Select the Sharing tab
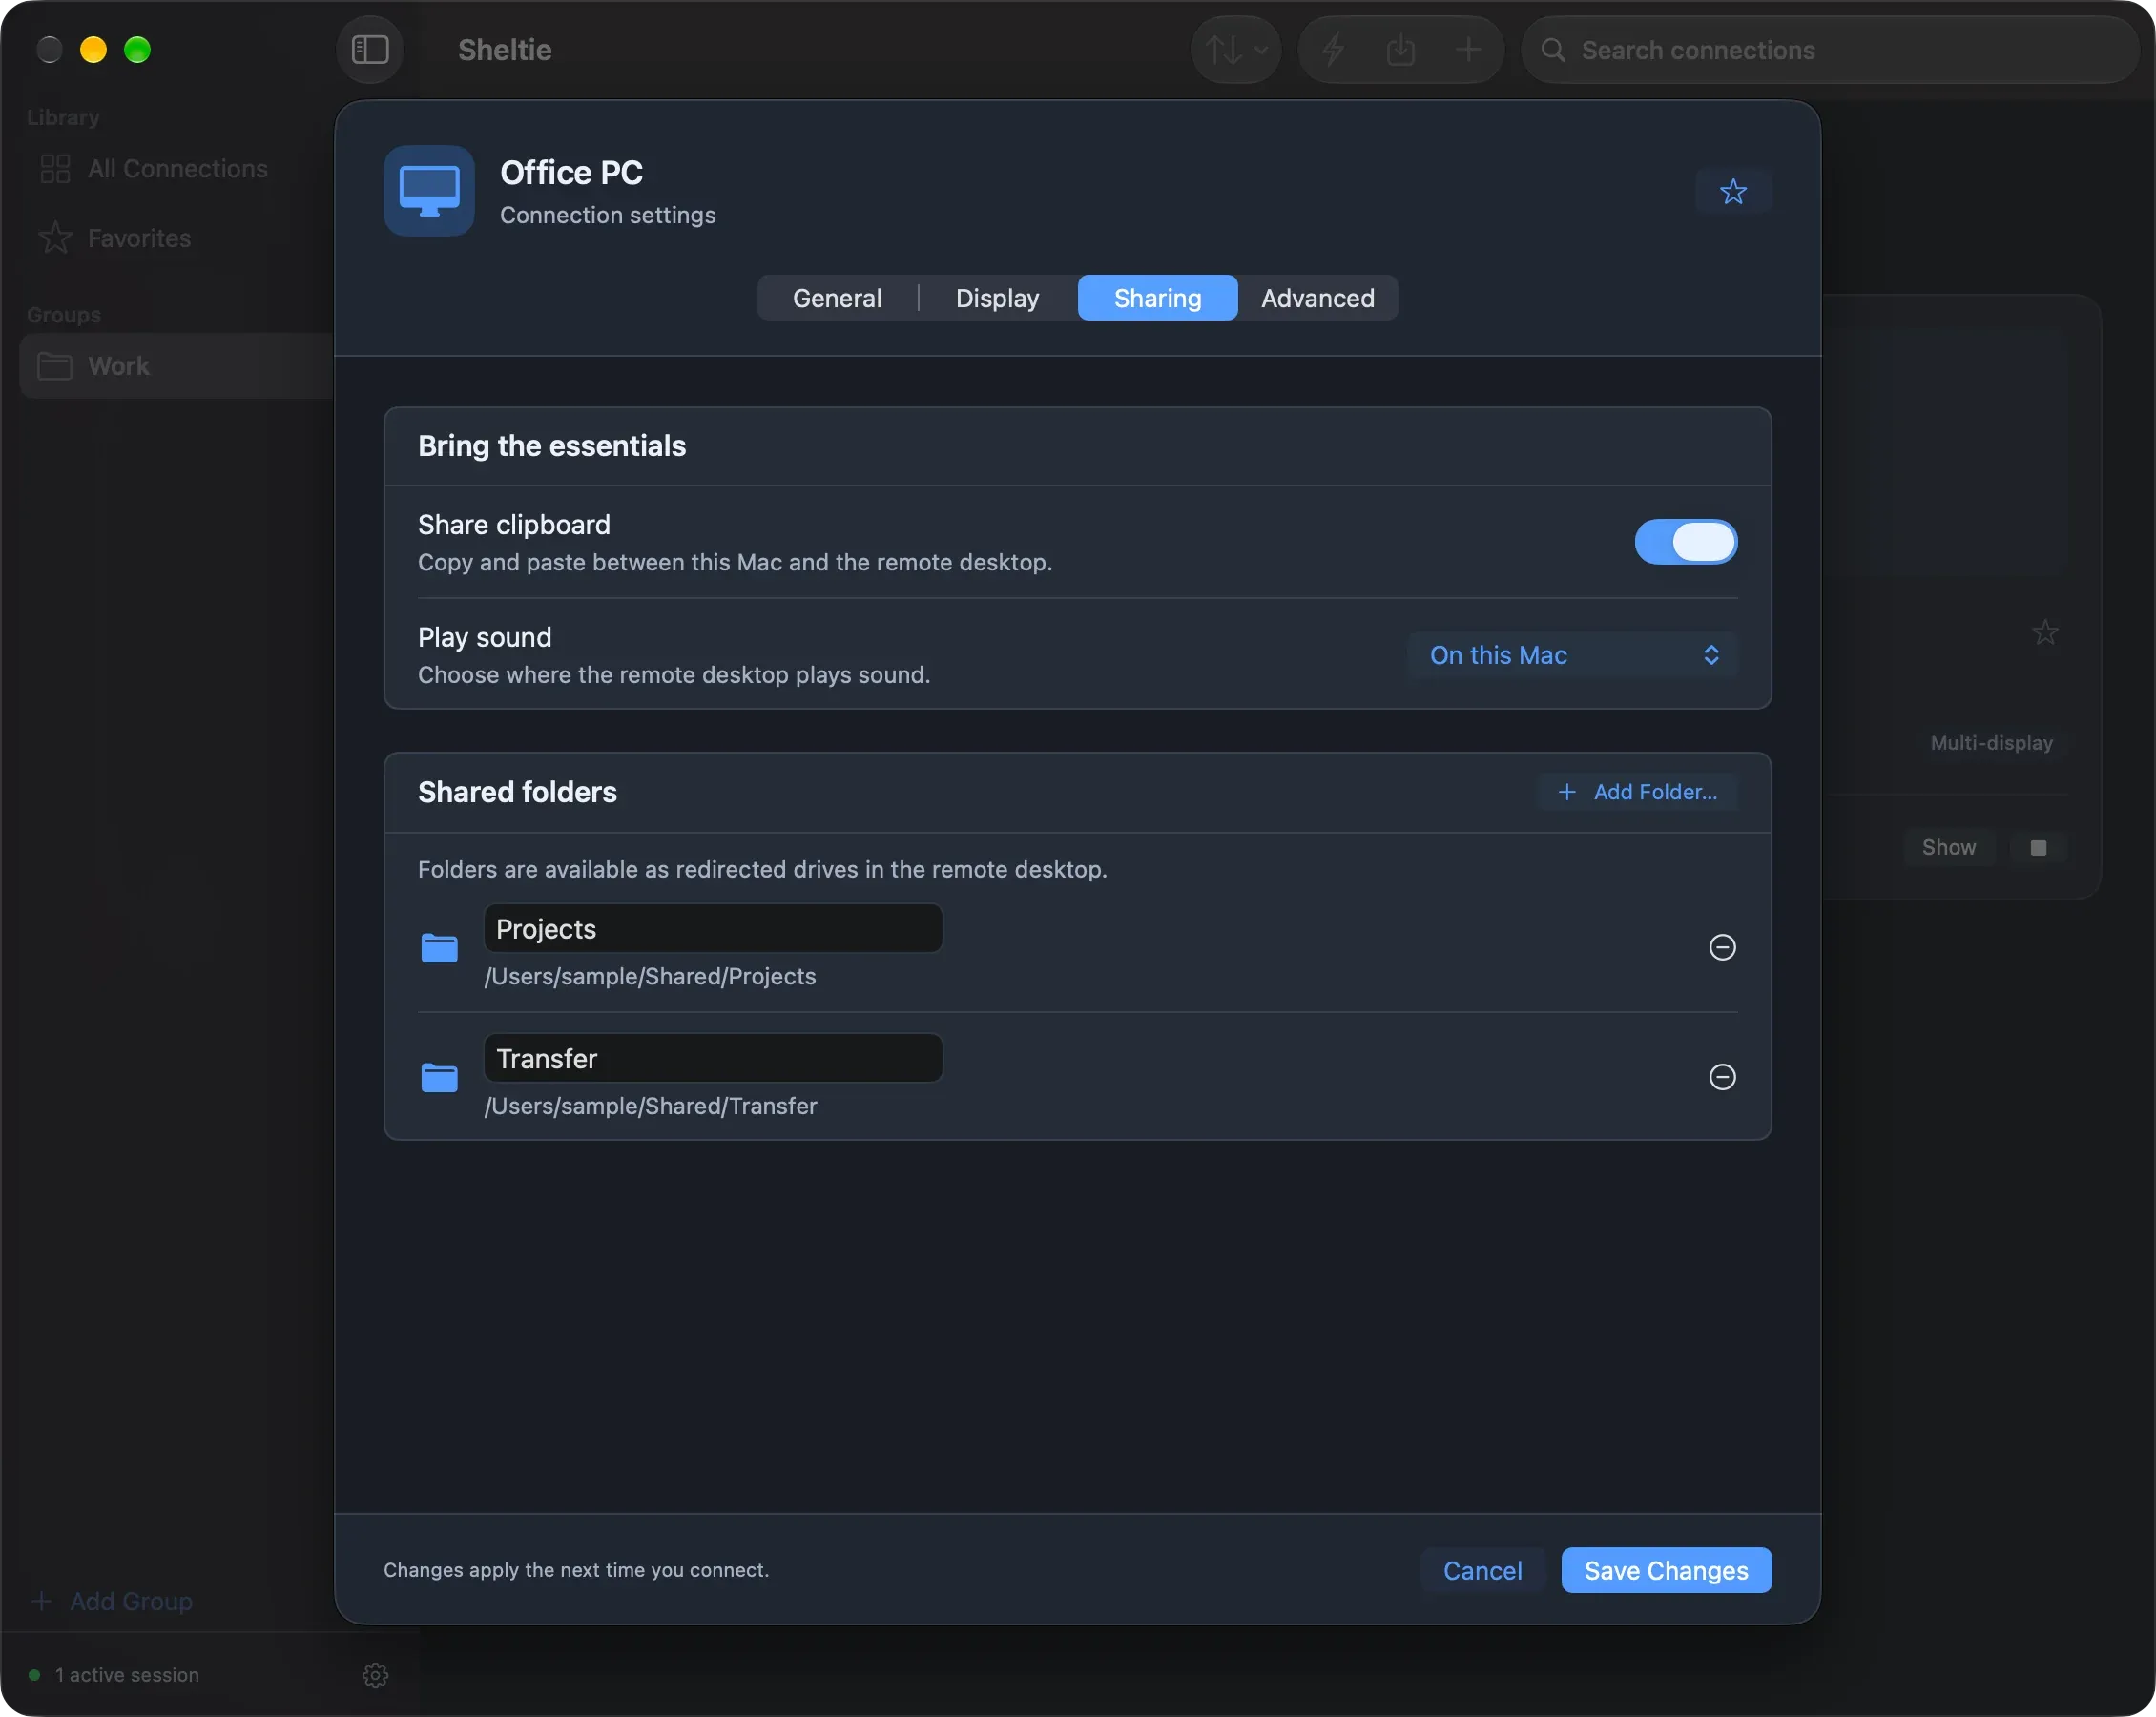 point(1157,298)
